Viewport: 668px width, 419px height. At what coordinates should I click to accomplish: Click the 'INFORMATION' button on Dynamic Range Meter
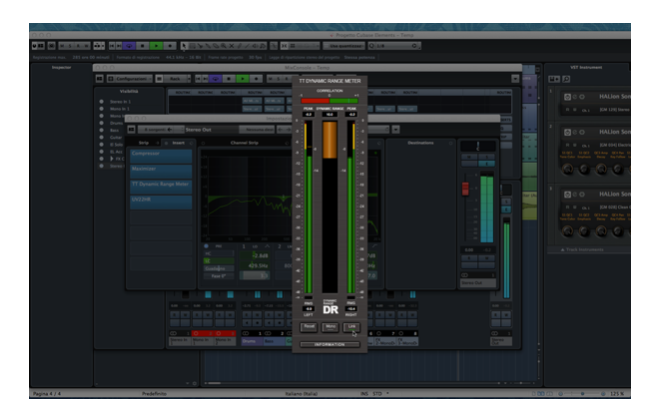point(330,344)
